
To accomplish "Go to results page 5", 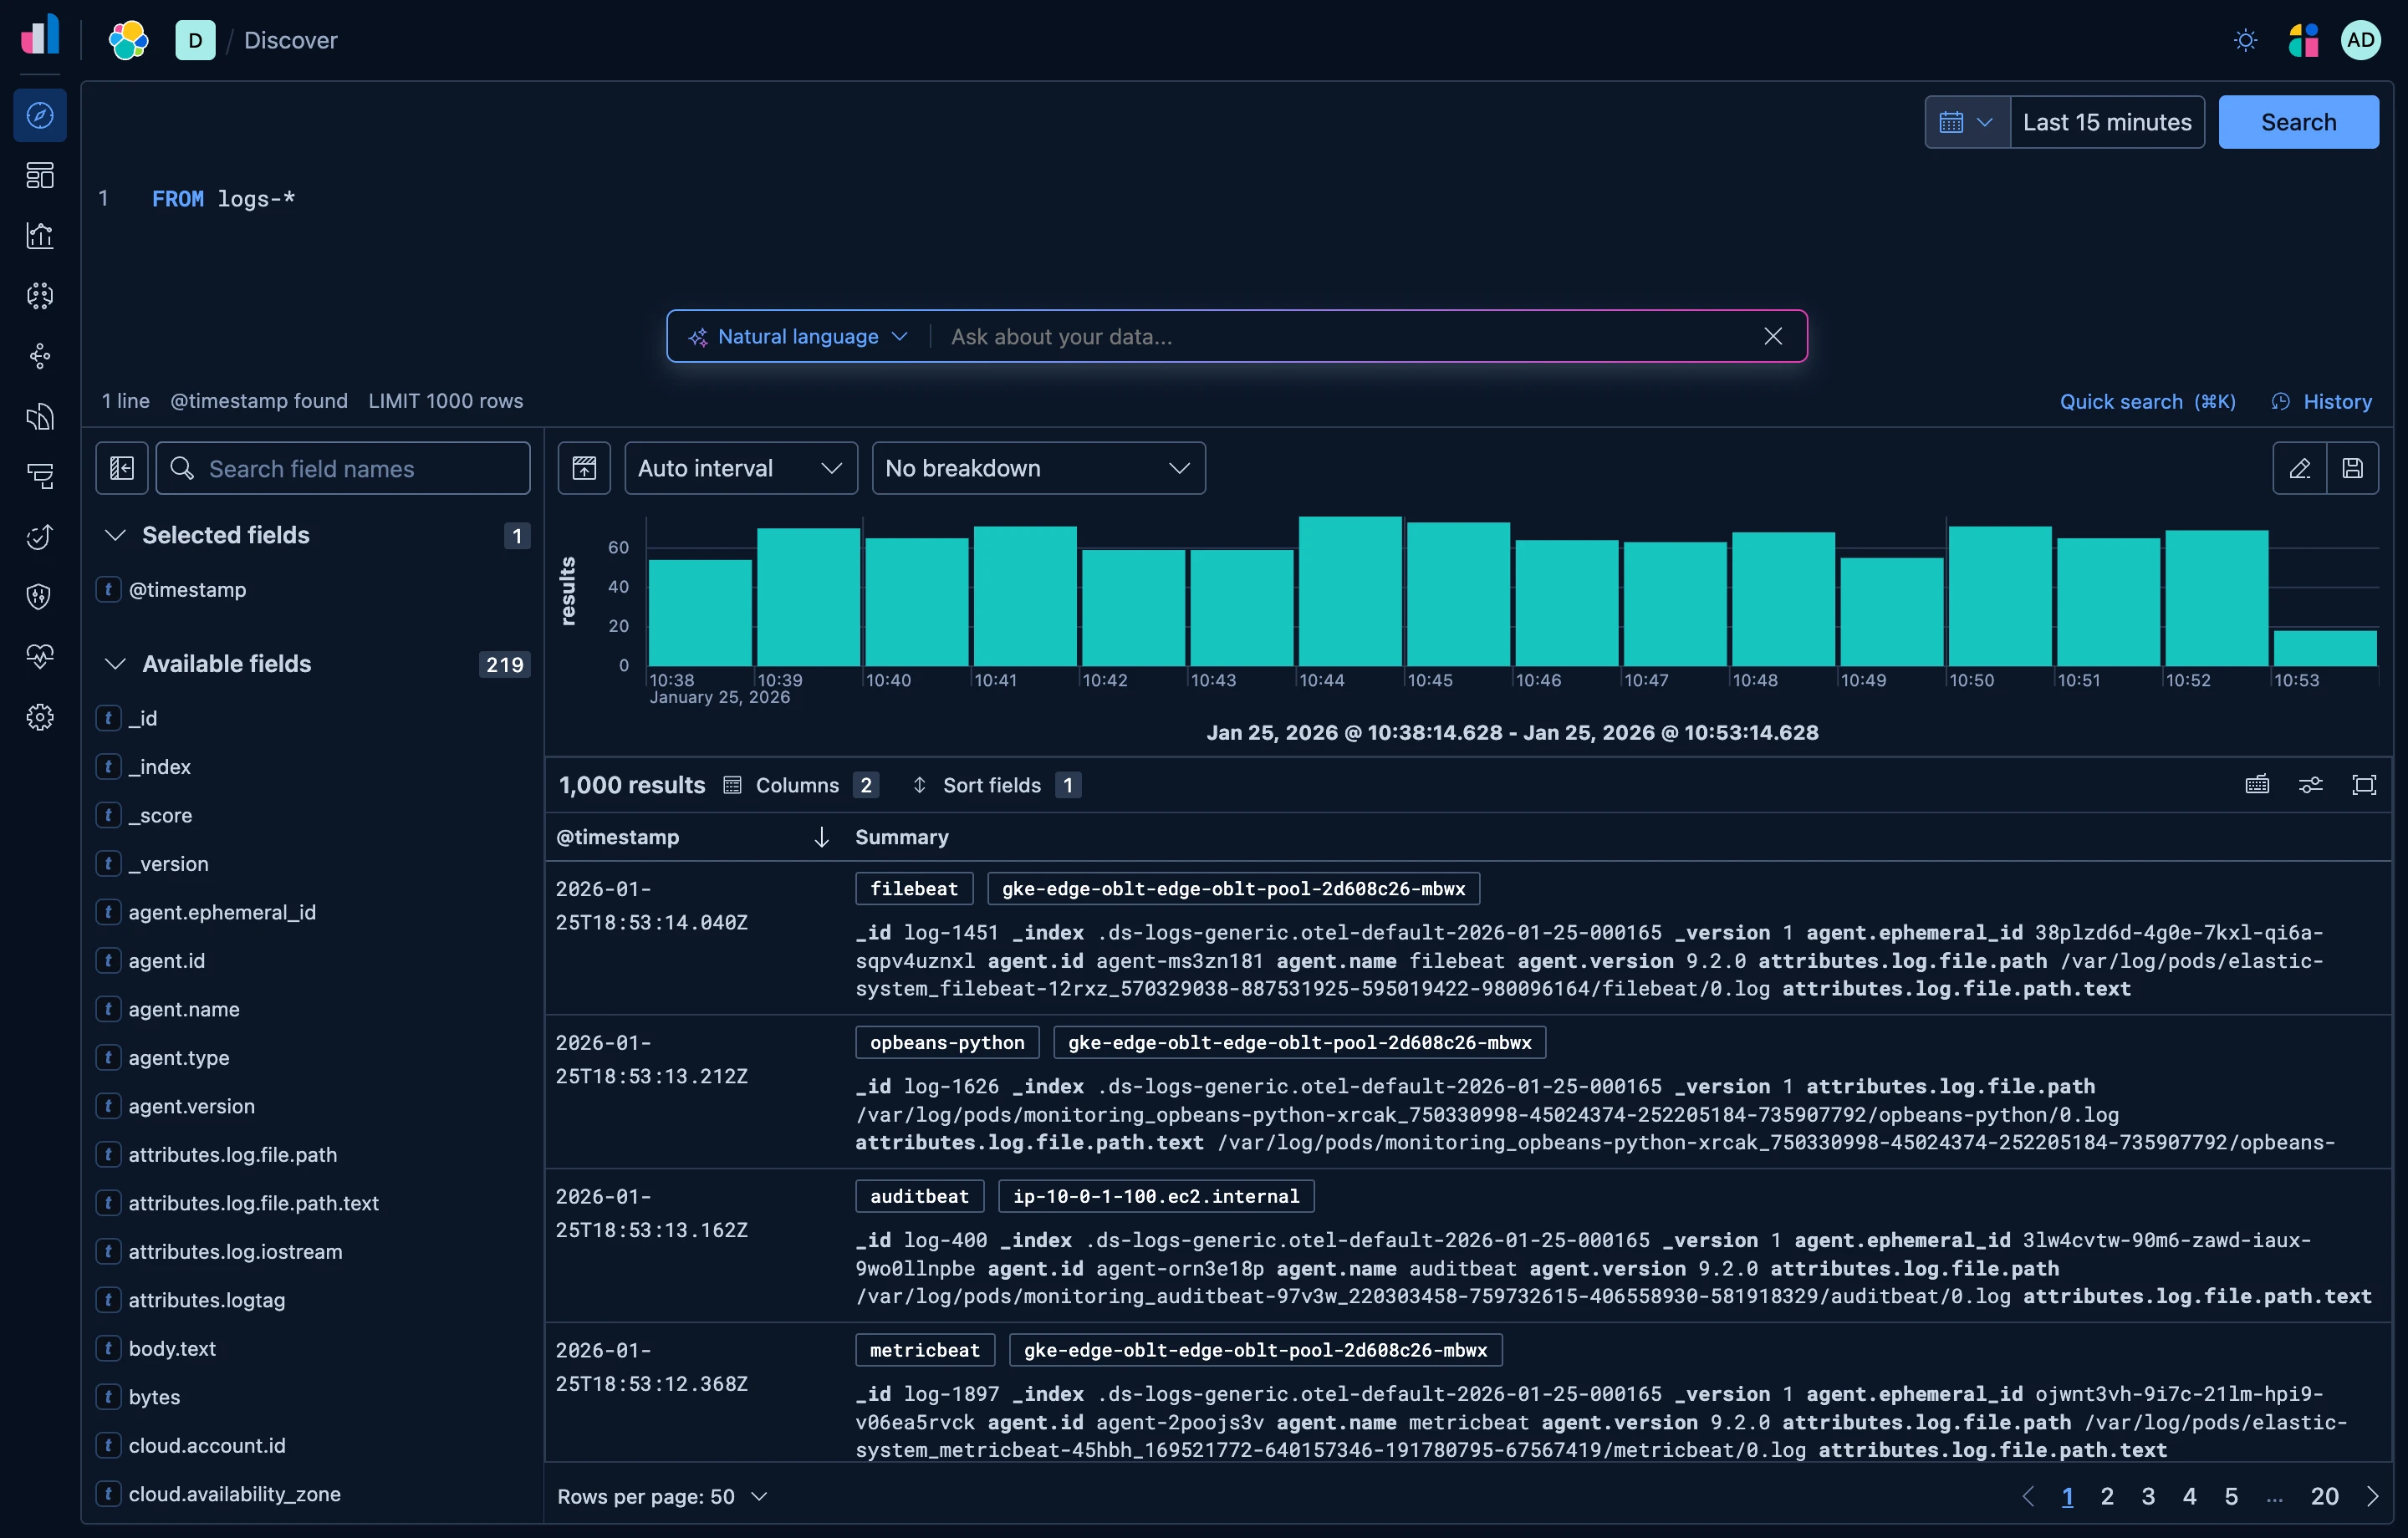I will 2230,1496.
